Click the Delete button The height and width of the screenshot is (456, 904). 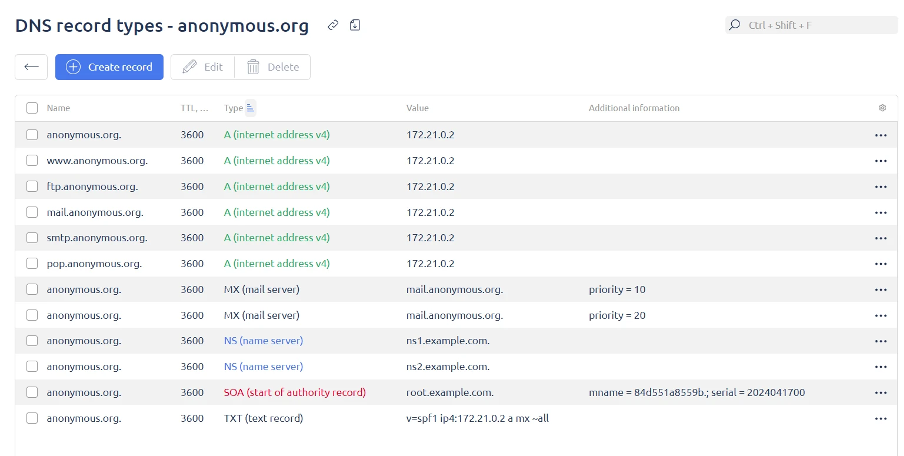(273, 67)
